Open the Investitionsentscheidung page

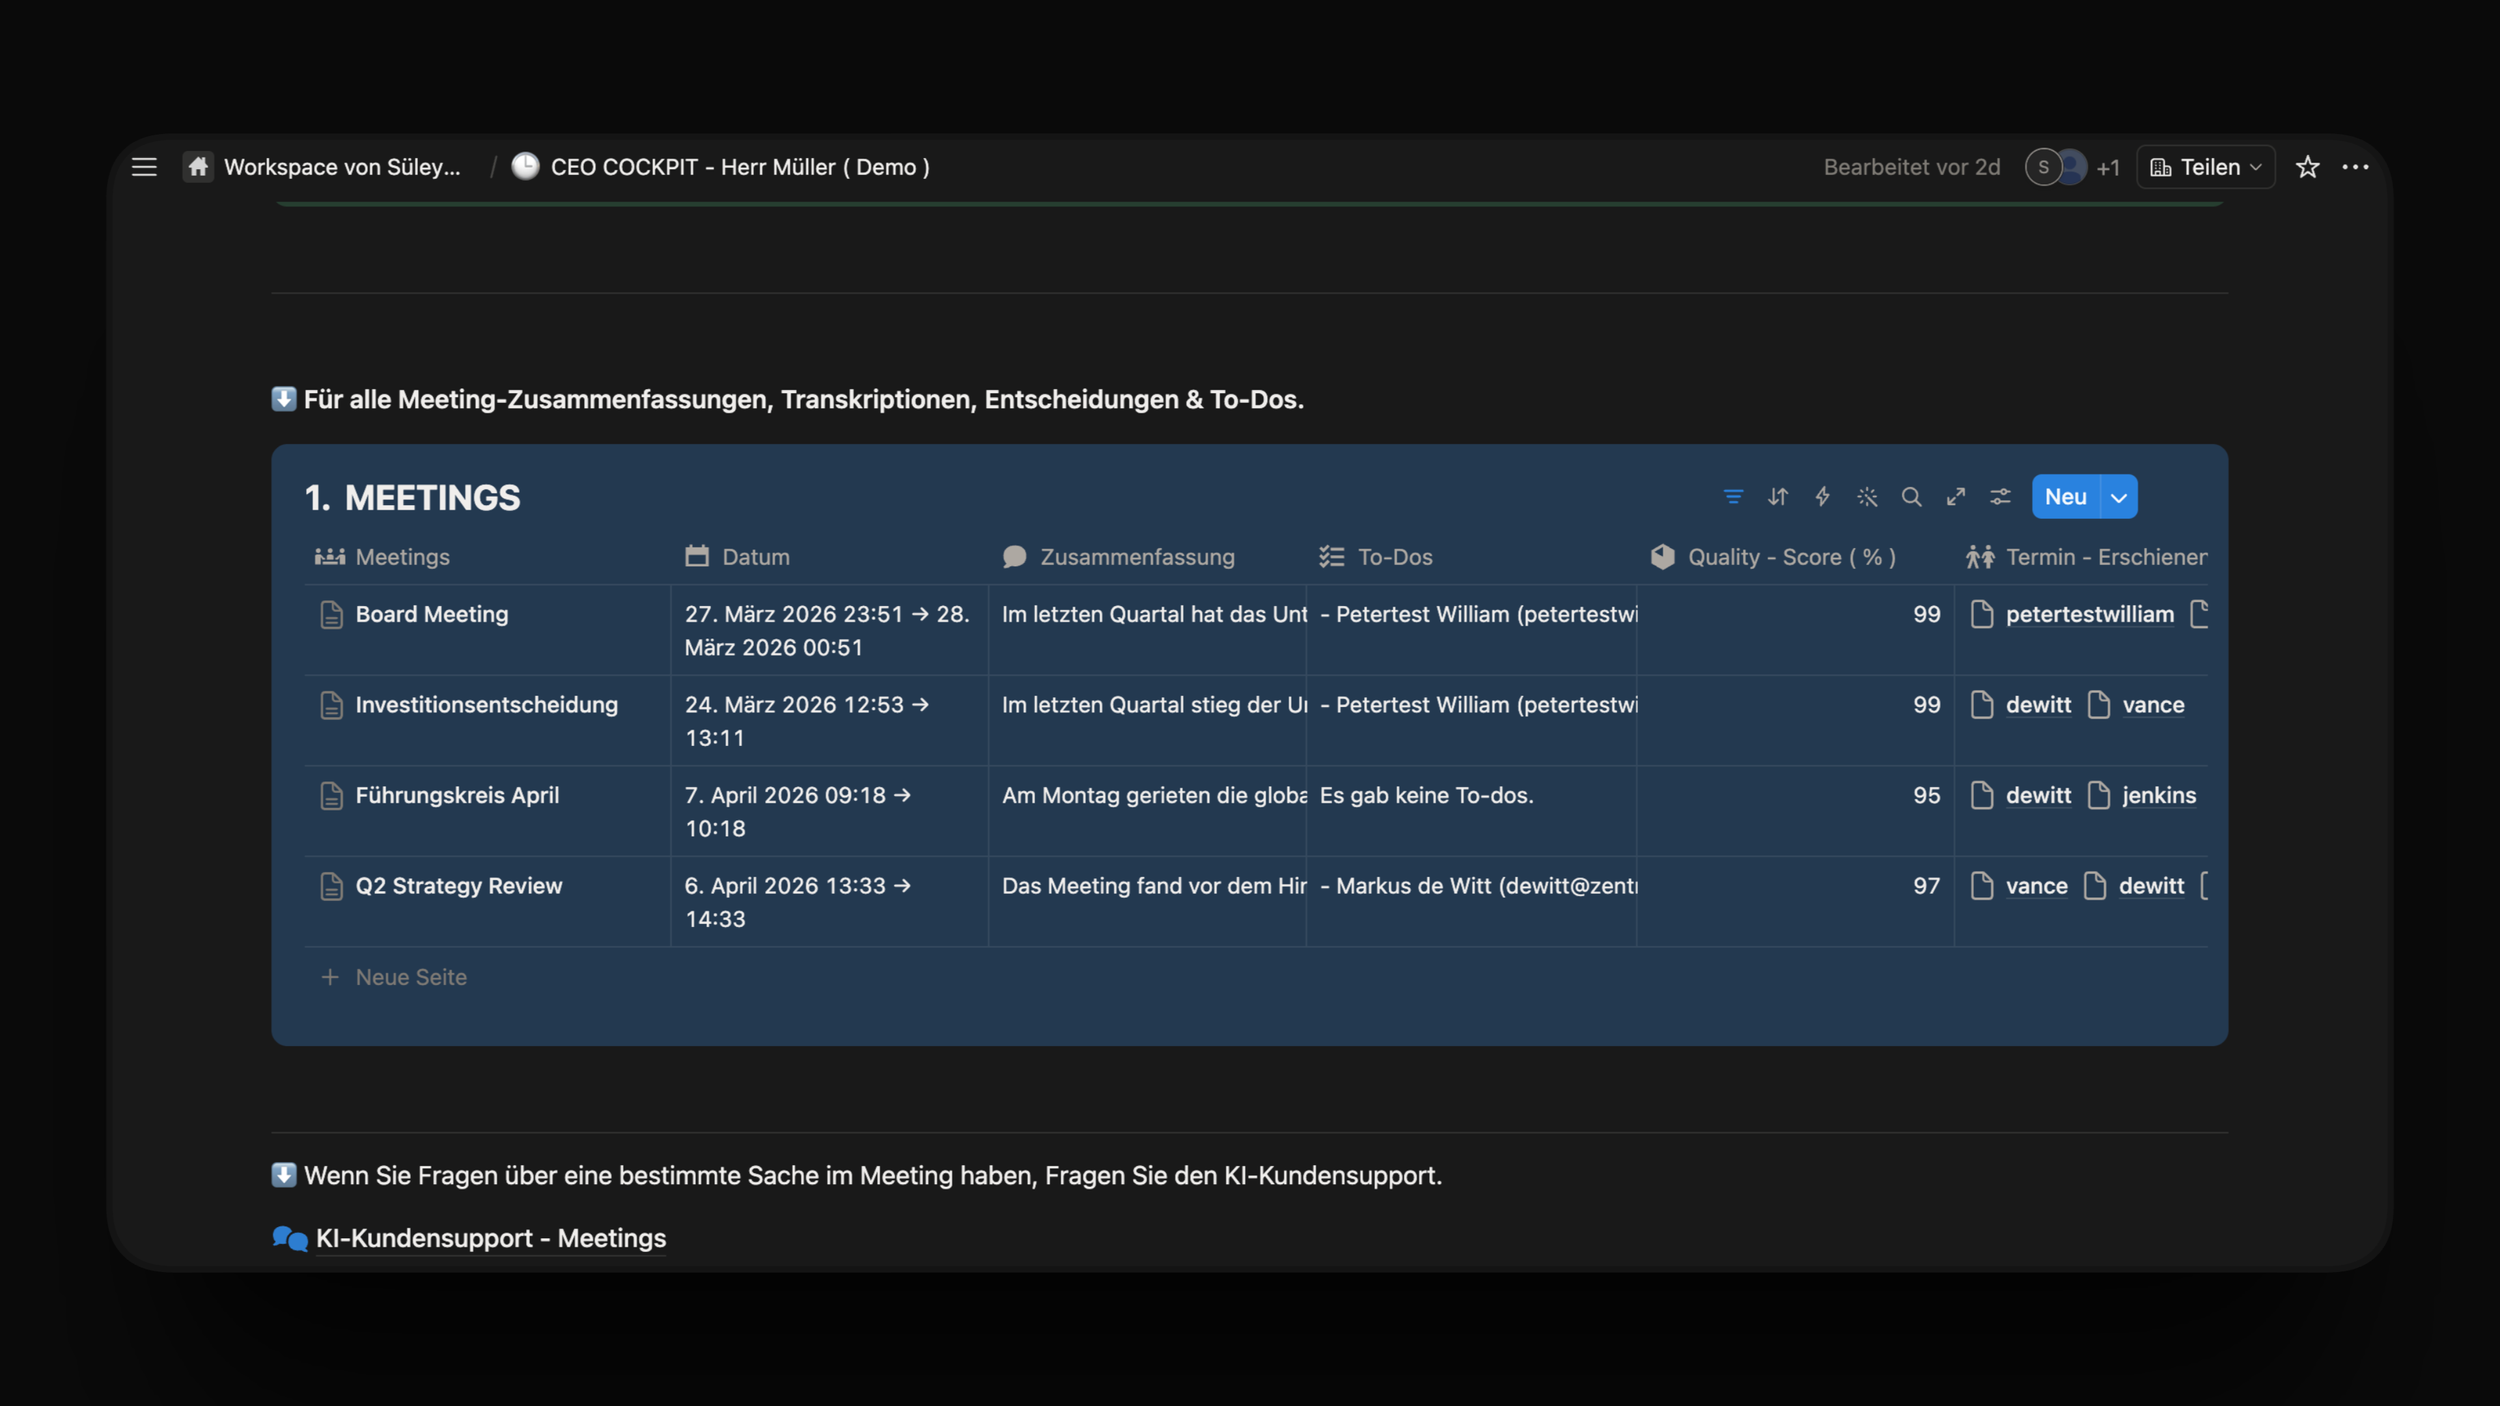[x=487, y=705]
